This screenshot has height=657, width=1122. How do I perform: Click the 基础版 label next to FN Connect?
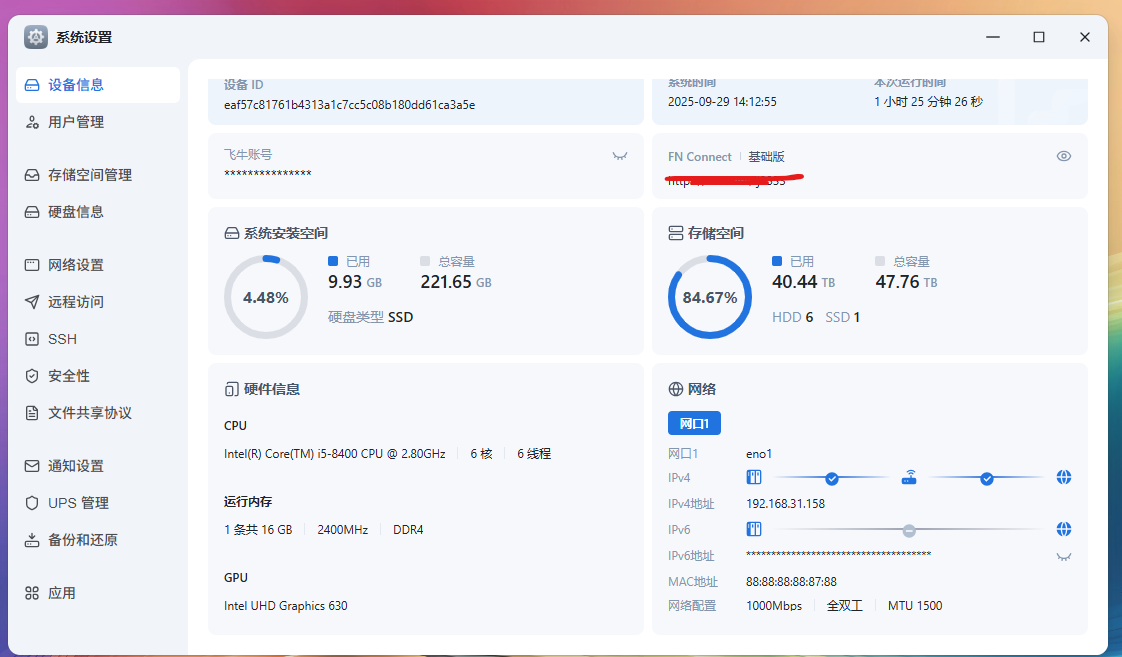click(766, 157)
